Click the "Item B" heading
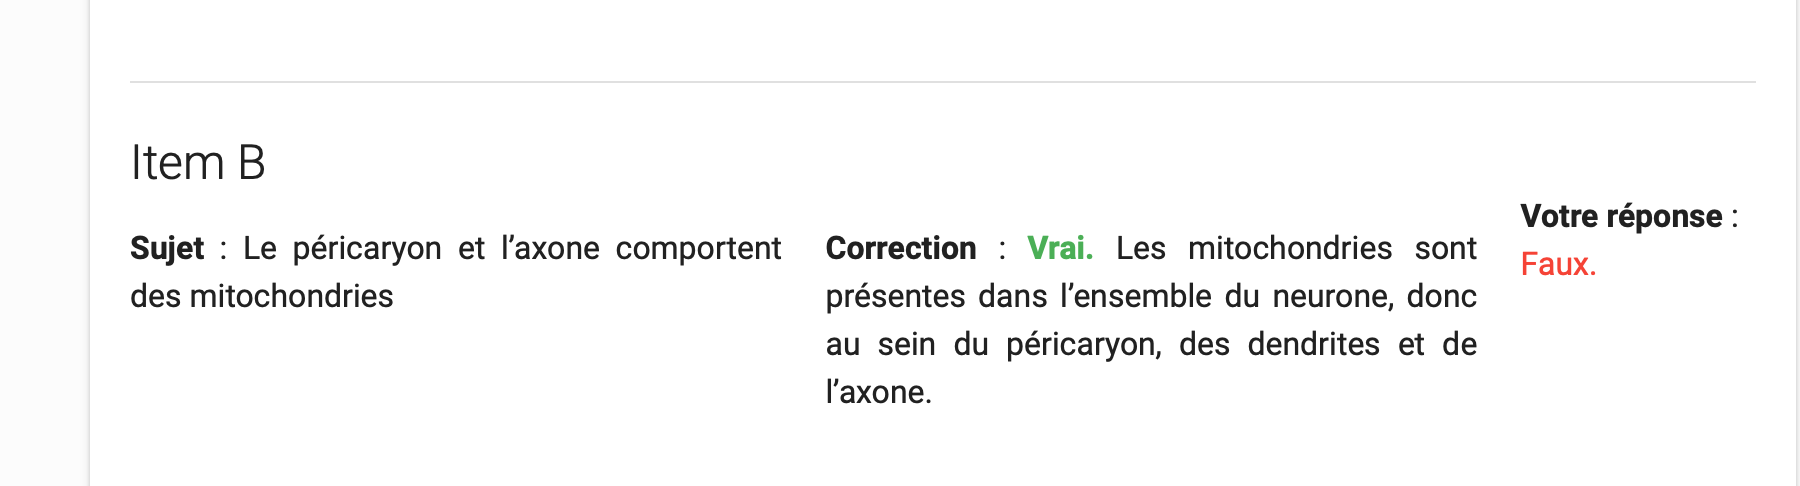1800x486 pixels. [x=198, y=162]
